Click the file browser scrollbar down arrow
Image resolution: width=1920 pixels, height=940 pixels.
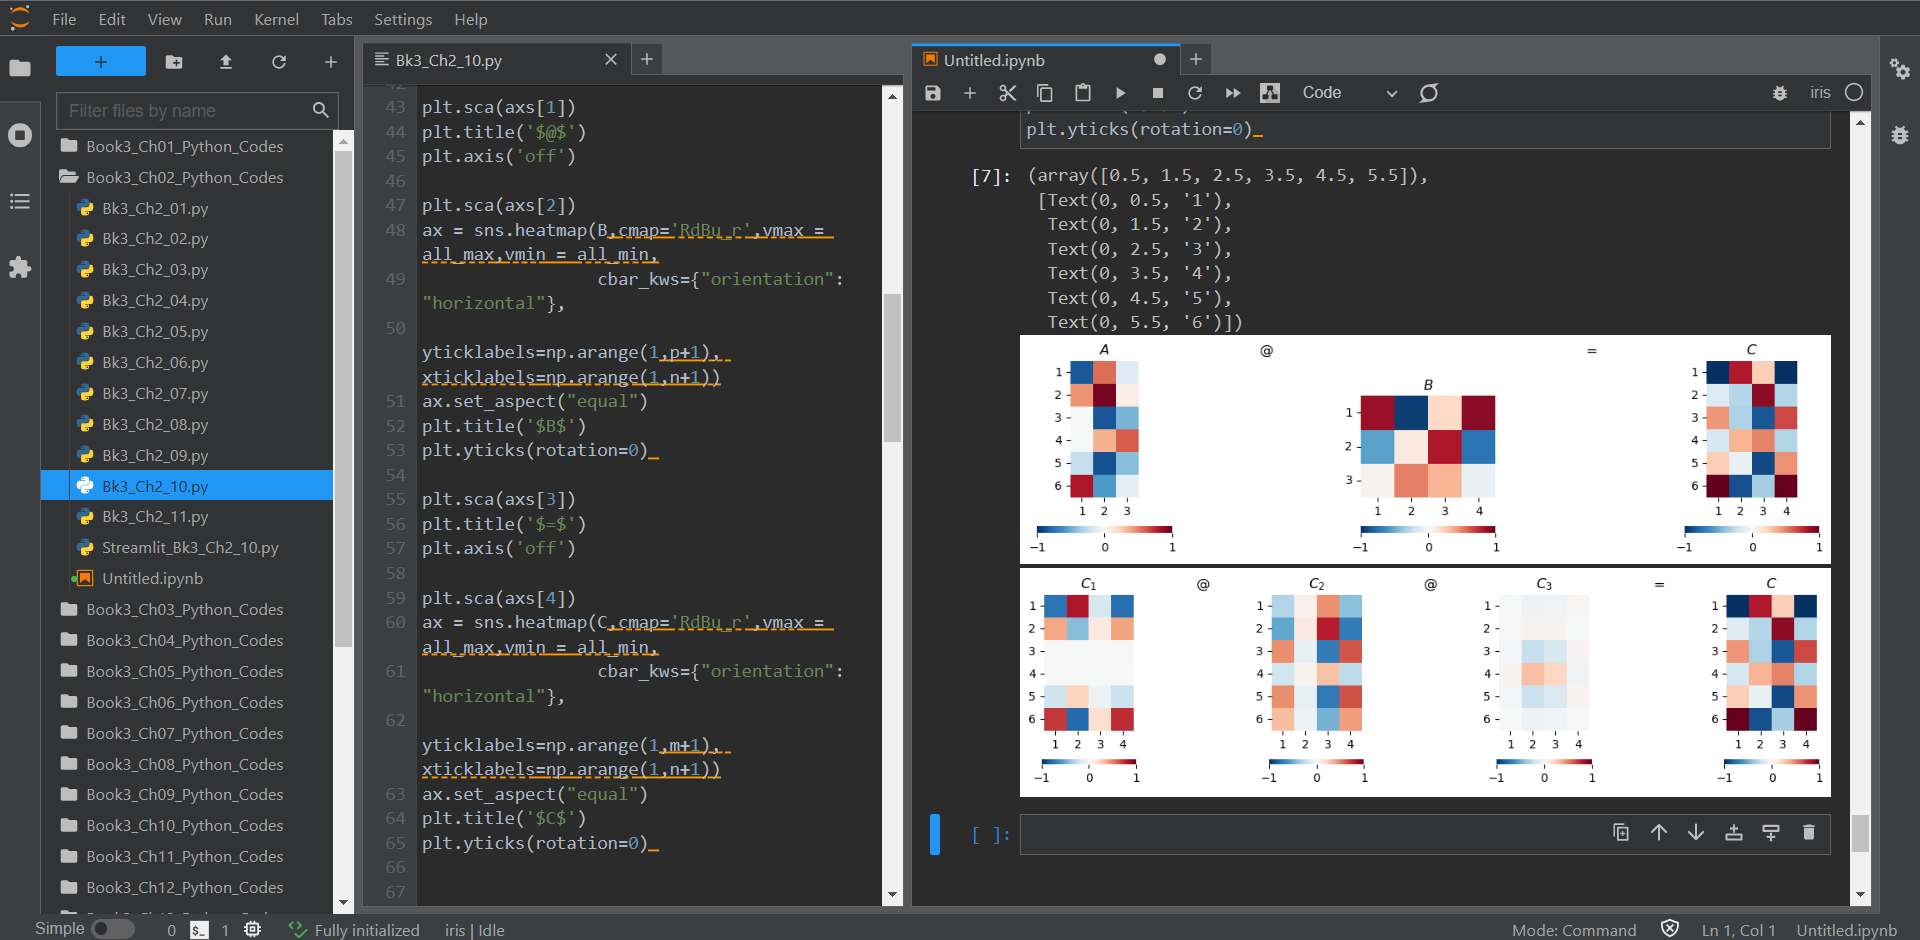[x=343, y=902]
